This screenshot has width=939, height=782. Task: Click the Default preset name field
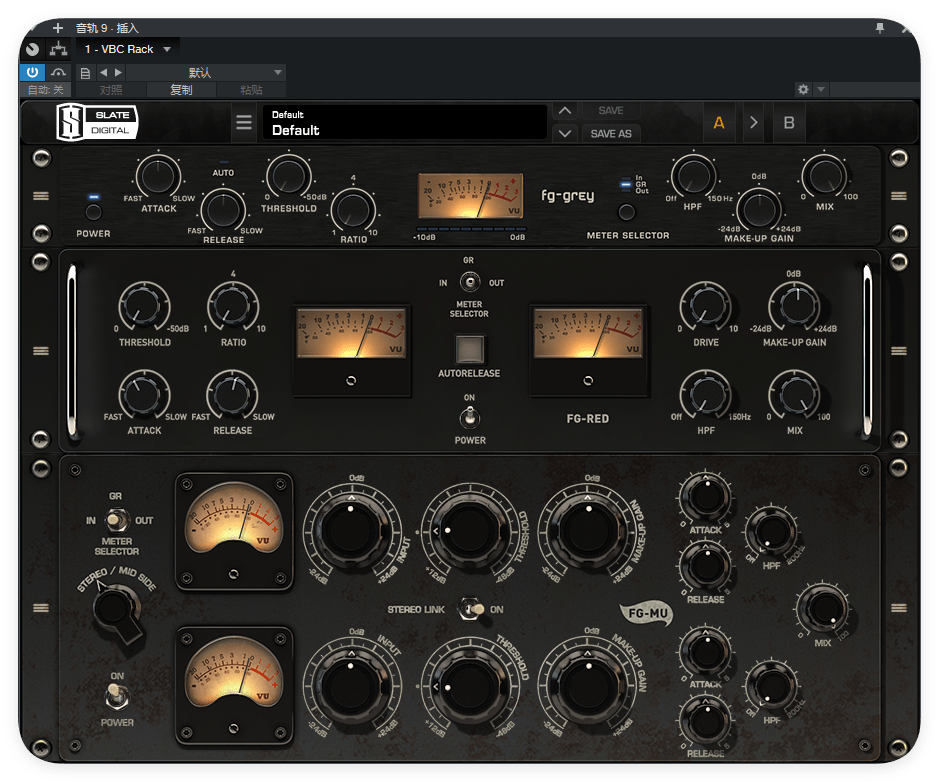(x=404, y=123)
